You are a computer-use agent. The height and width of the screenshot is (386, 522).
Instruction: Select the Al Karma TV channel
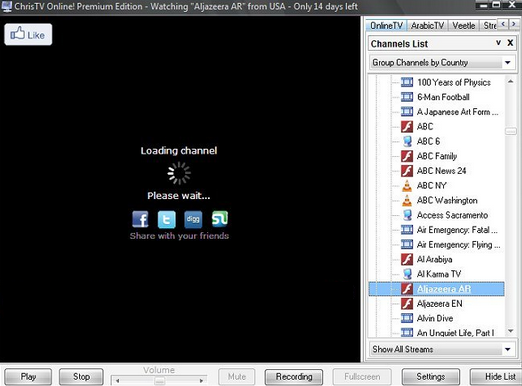pos(439,274)
